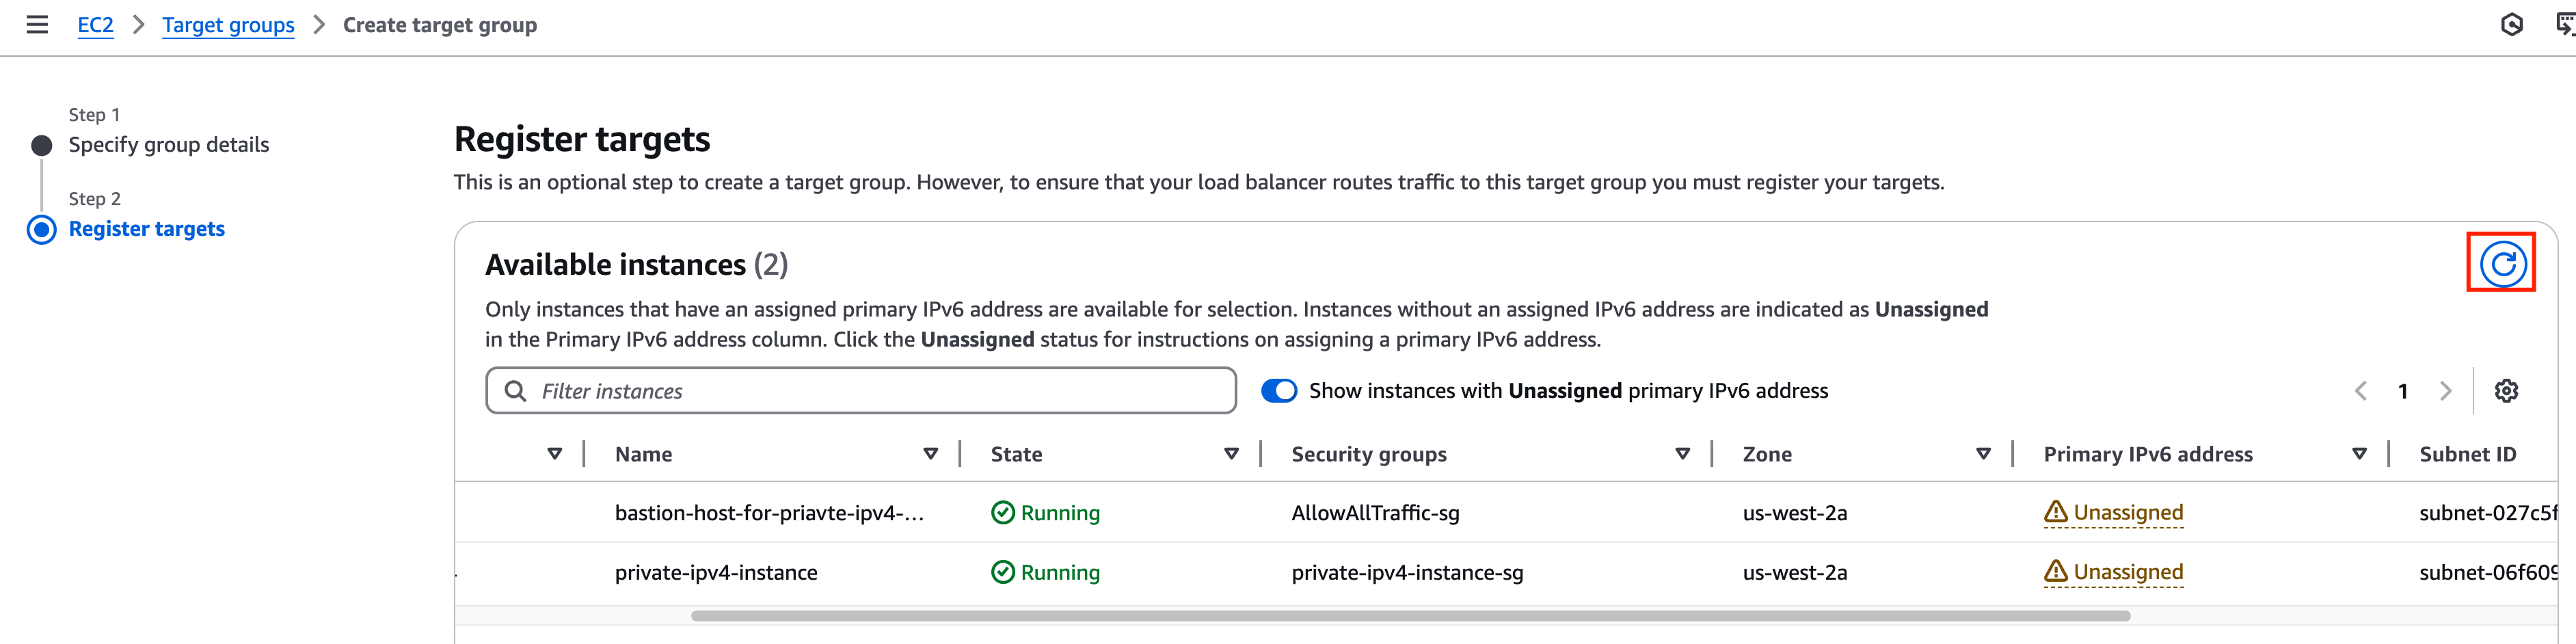This screenshot has width=2576, height=644.
Task: Sort by Name column arrow
Action: point(930,454)
